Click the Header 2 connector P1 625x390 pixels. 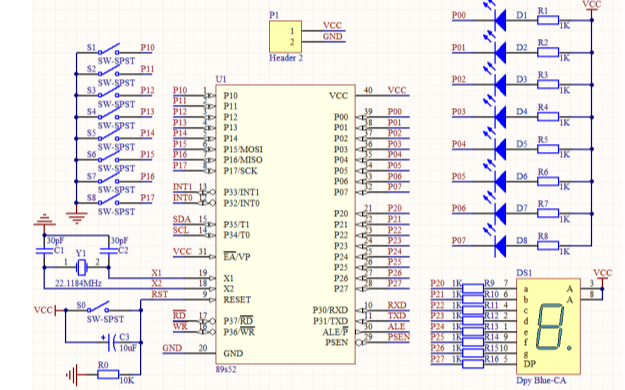pos(285,37)
